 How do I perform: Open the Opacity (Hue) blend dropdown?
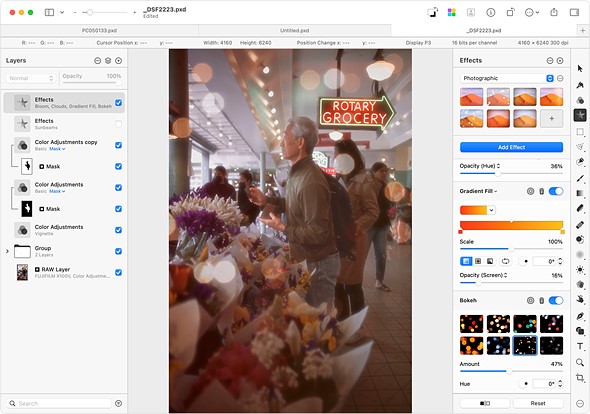click(480, 166)
